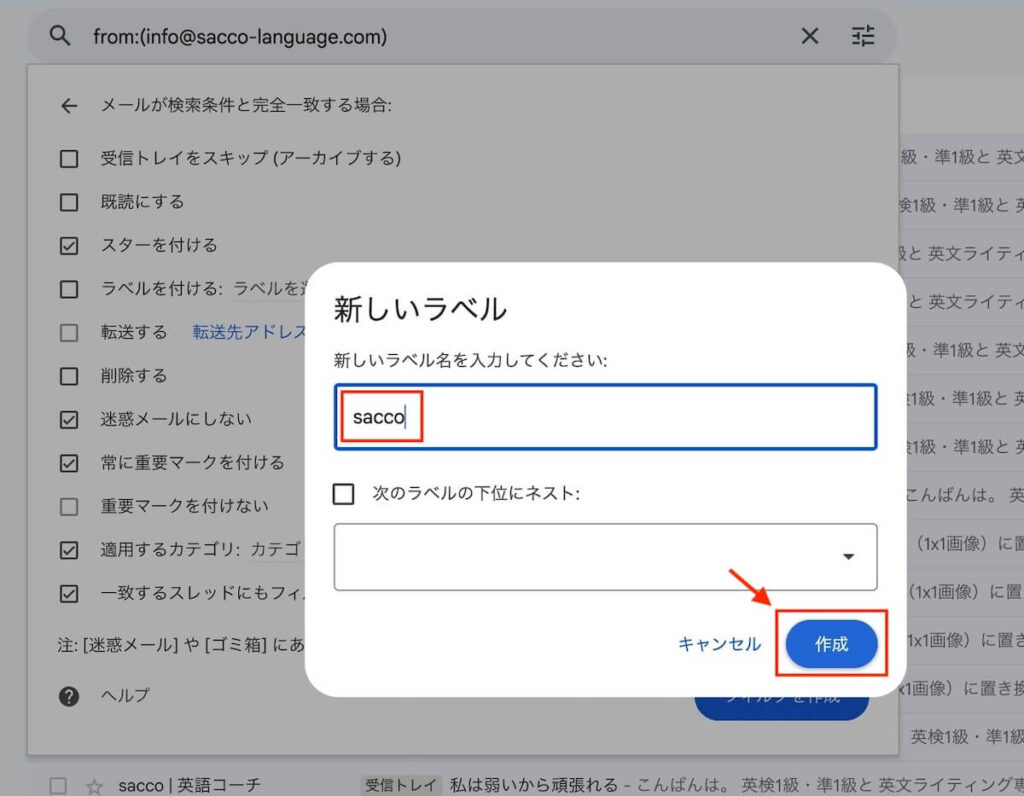Enable the 受信トレイをスキップ checkbox

[68, 158]
